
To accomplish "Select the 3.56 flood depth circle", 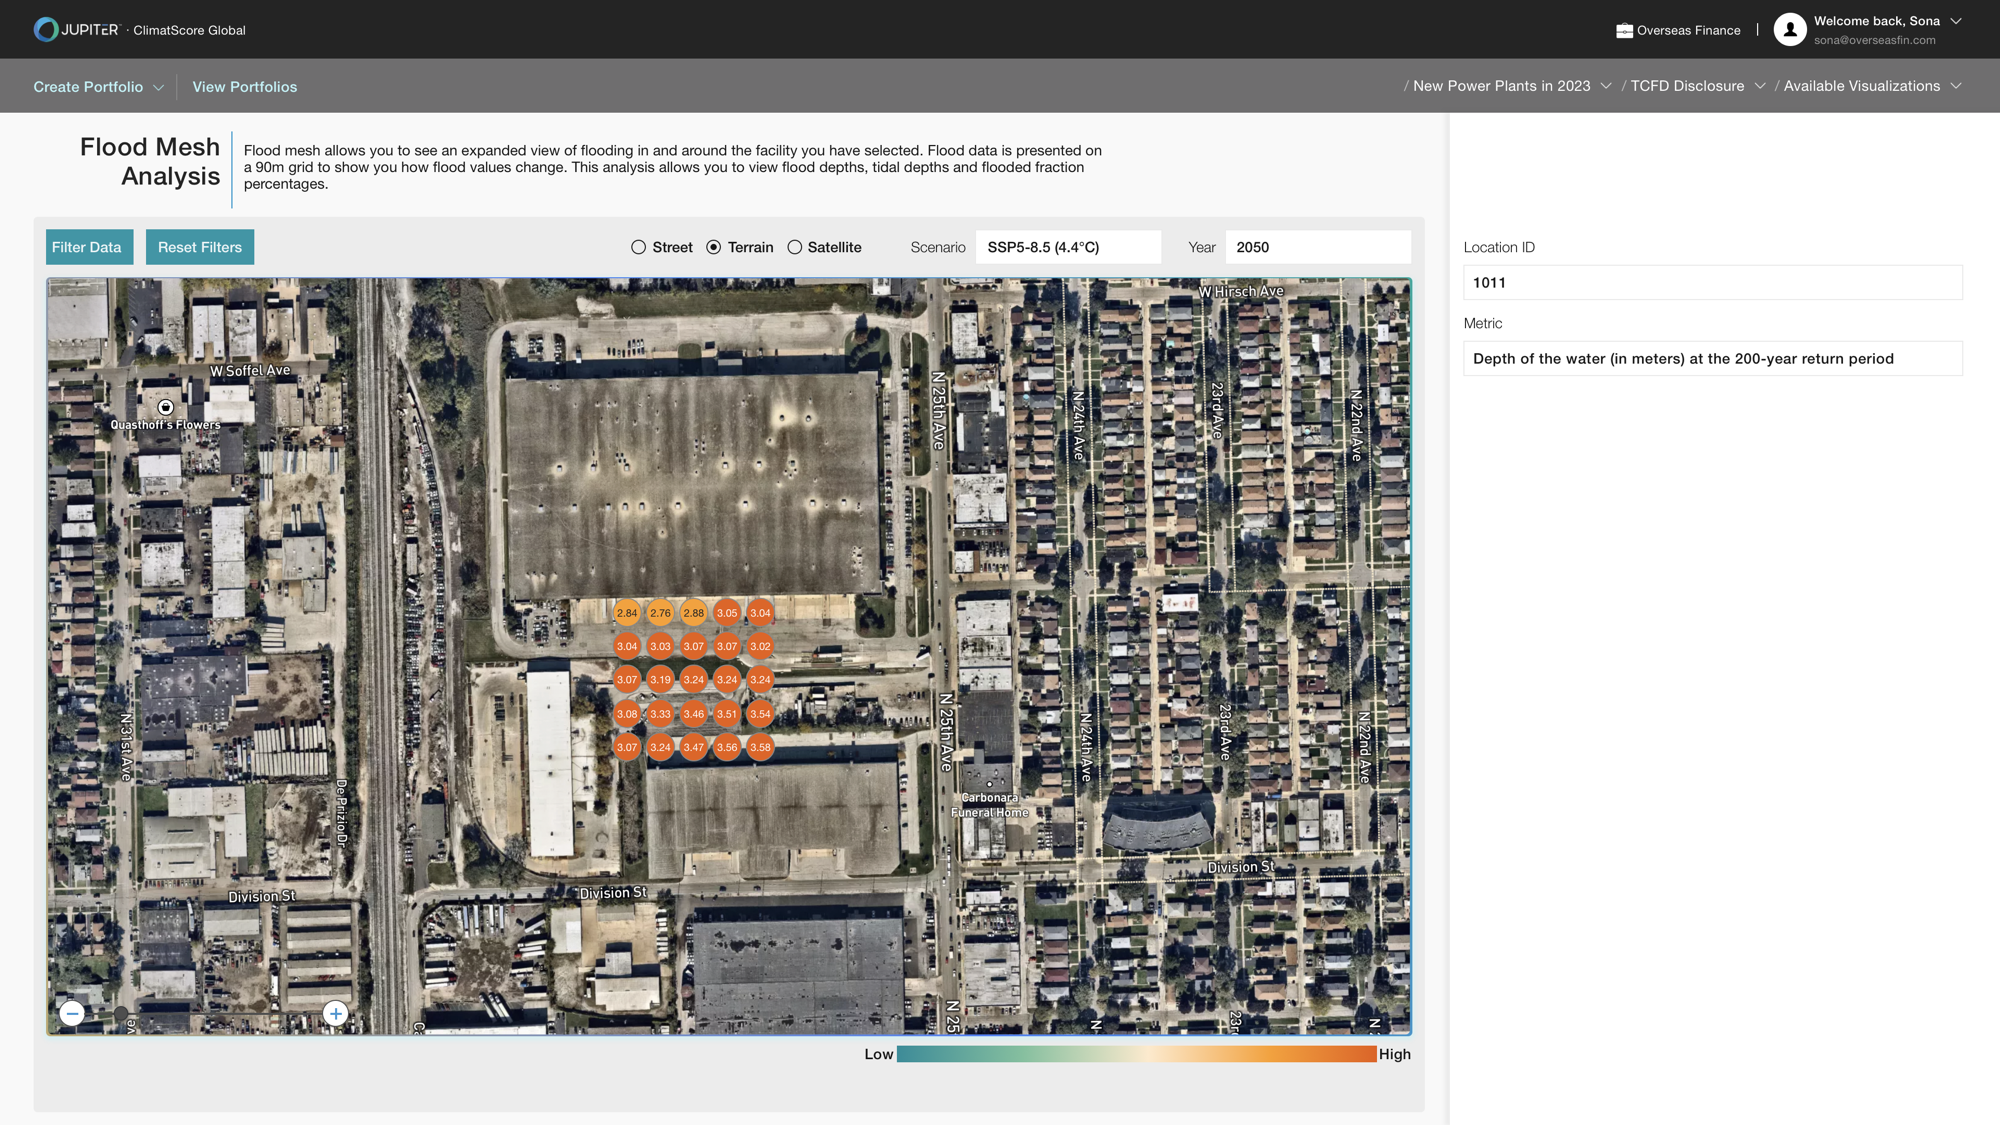I will (x=727, y=747).
